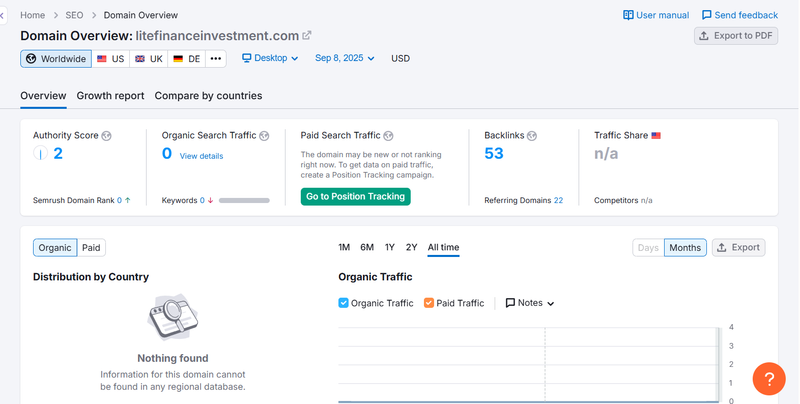Image resolution: width=800 pixels, height=404 pixels.
Task: Click the Send feedback speech bubble icon
Action: pyautogui.click(x=707, y=15)
